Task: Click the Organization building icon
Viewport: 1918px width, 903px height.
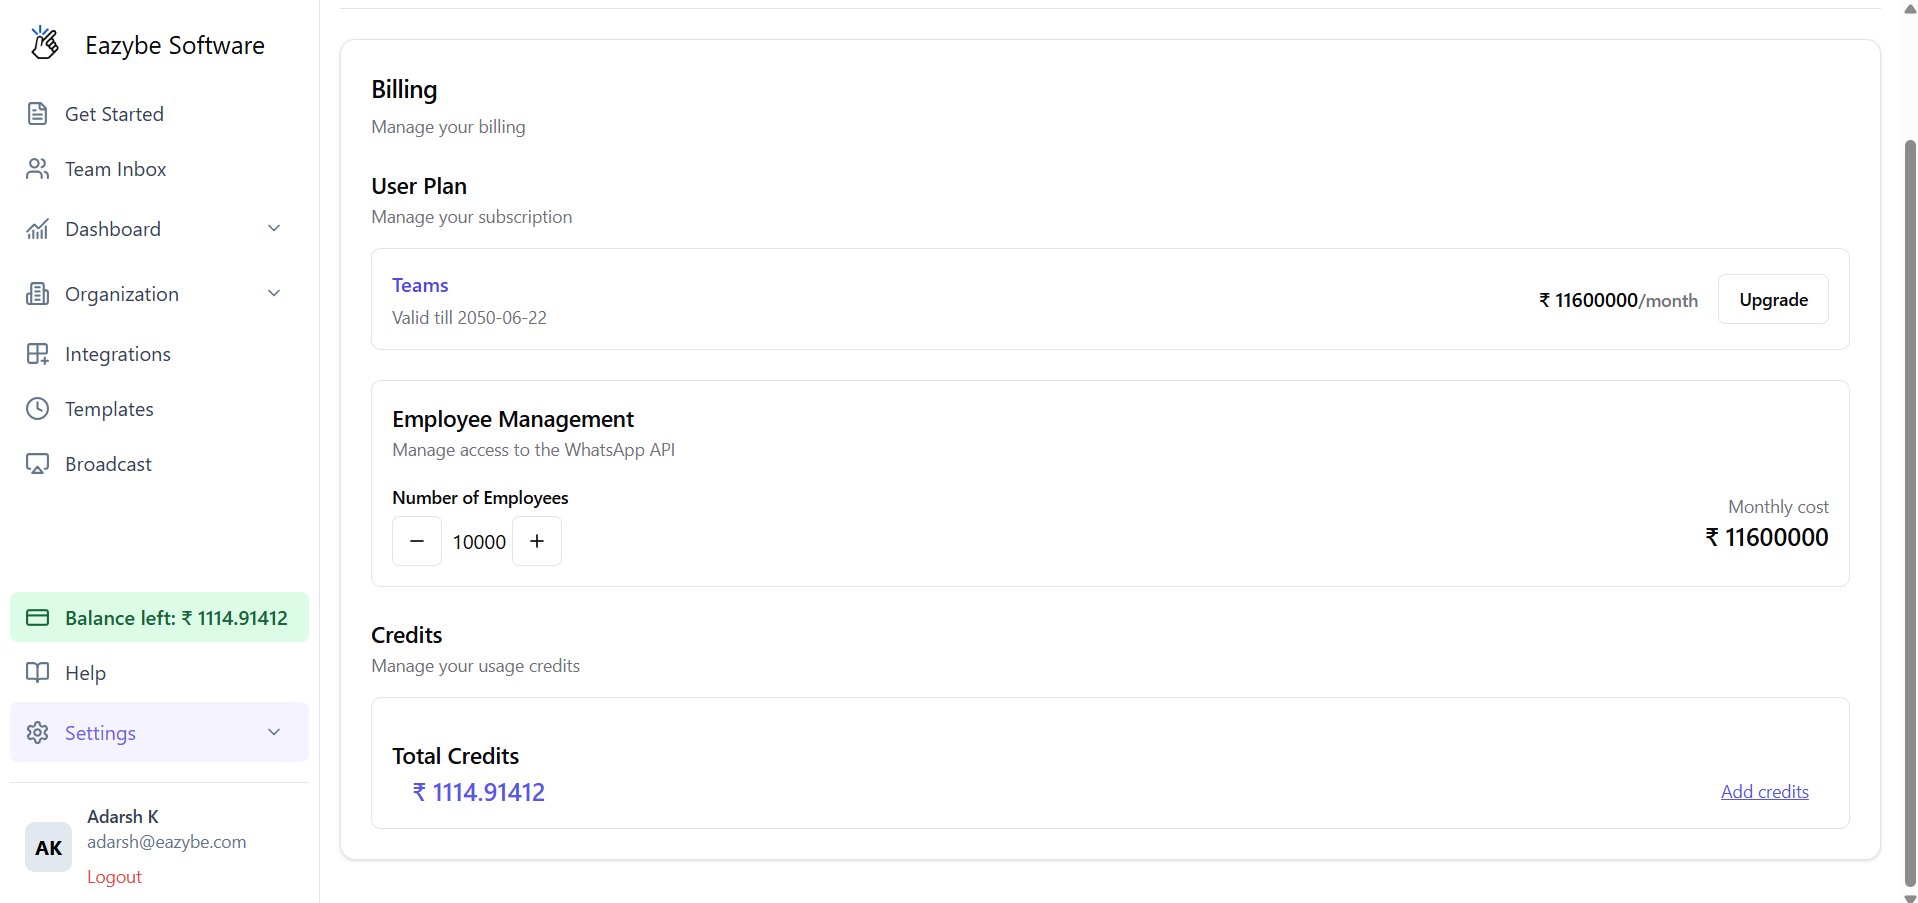Action: point(37,294)
